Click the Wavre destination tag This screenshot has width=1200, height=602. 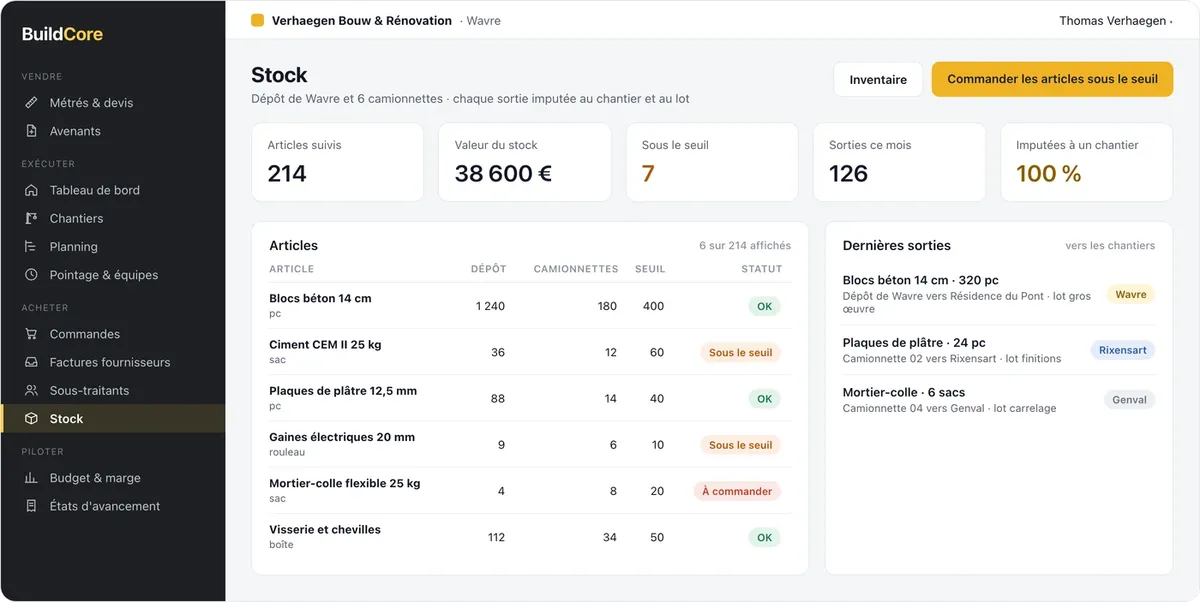point(1131,295)
